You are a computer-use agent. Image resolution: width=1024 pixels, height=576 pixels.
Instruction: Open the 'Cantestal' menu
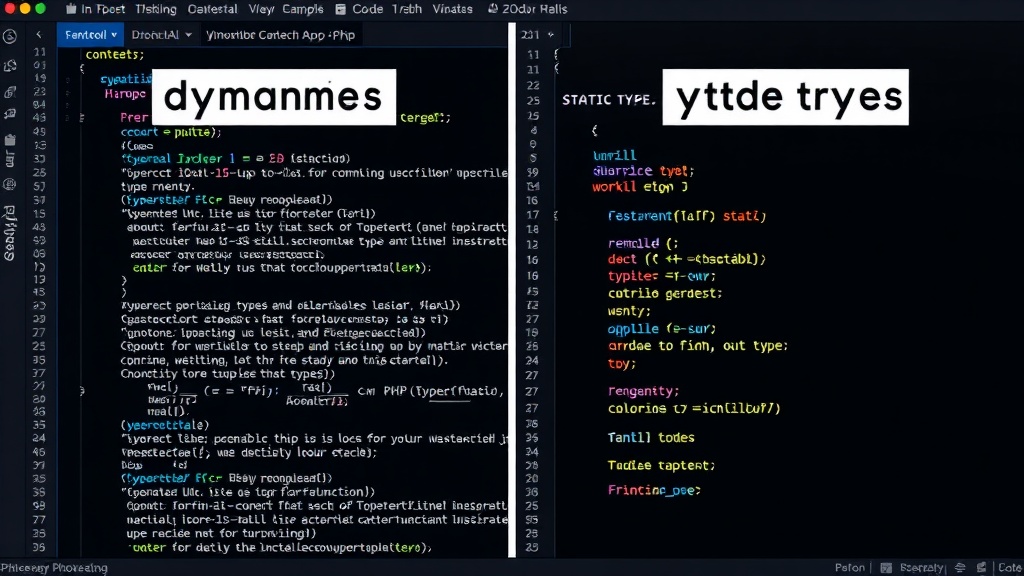(212, 9)
